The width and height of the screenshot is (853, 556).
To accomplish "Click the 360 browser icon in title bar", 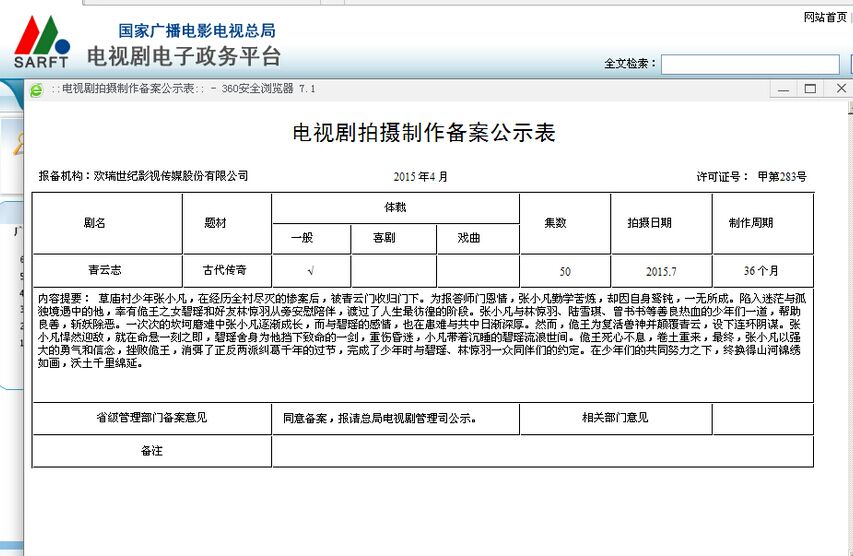I will click(36, 90).
